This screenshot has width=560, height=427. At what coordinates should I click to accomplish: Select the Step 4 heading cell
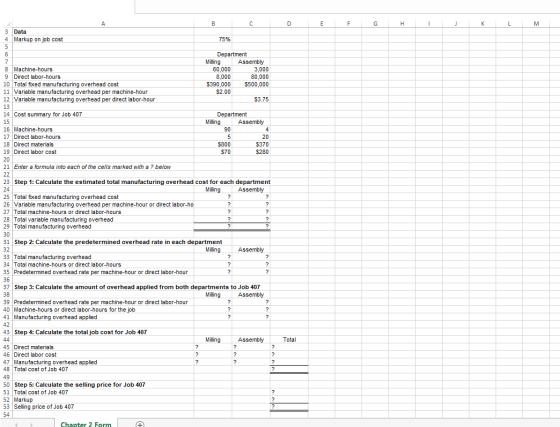pyautogui.click(x=103, y=332)
